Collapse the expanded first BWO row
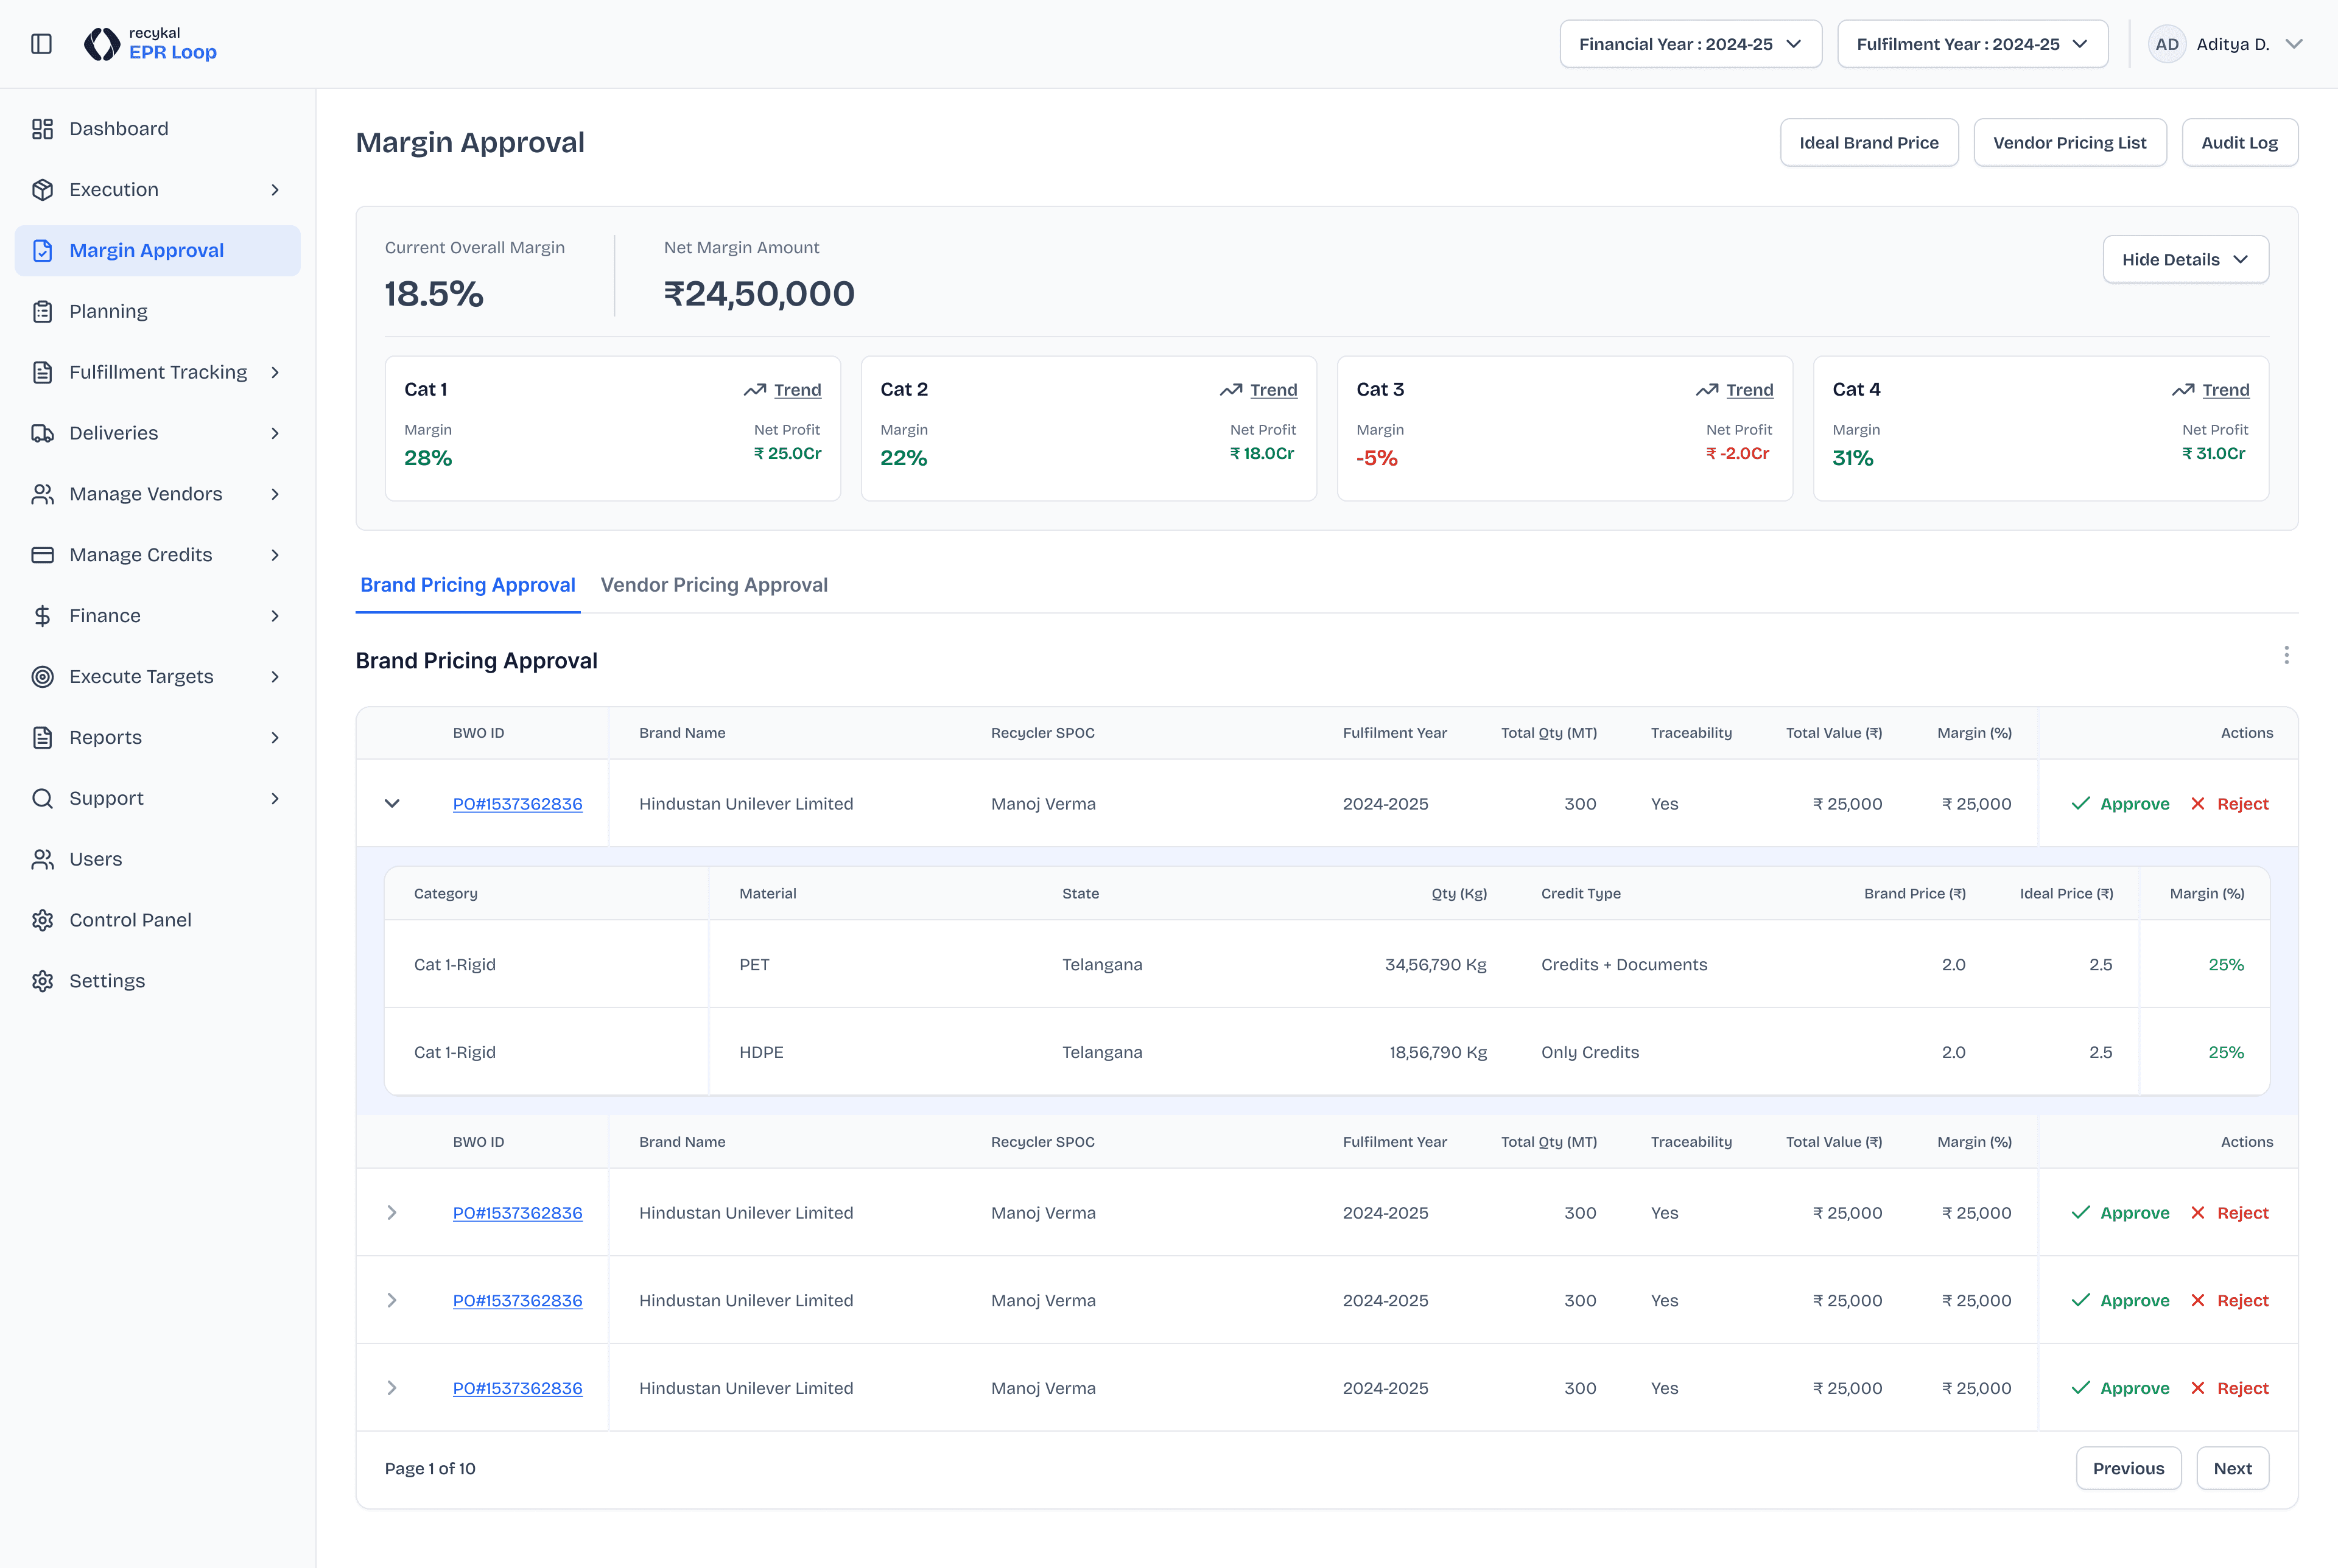This screenshot has width=2338, height=1568. [x=392, y=804]
